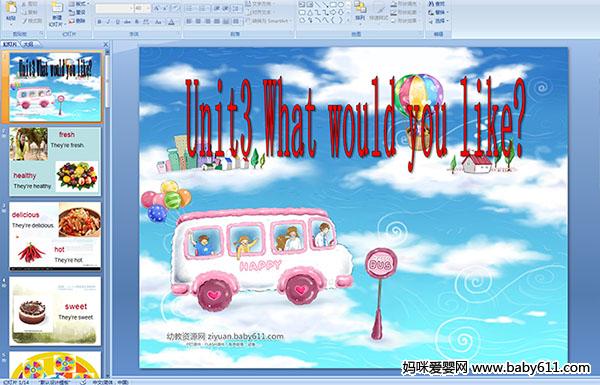Image resolution: width=600 pixels, height=385 pixels.
Task: Click the slide count indicator in status bar
Action: [x=16, y=382]
